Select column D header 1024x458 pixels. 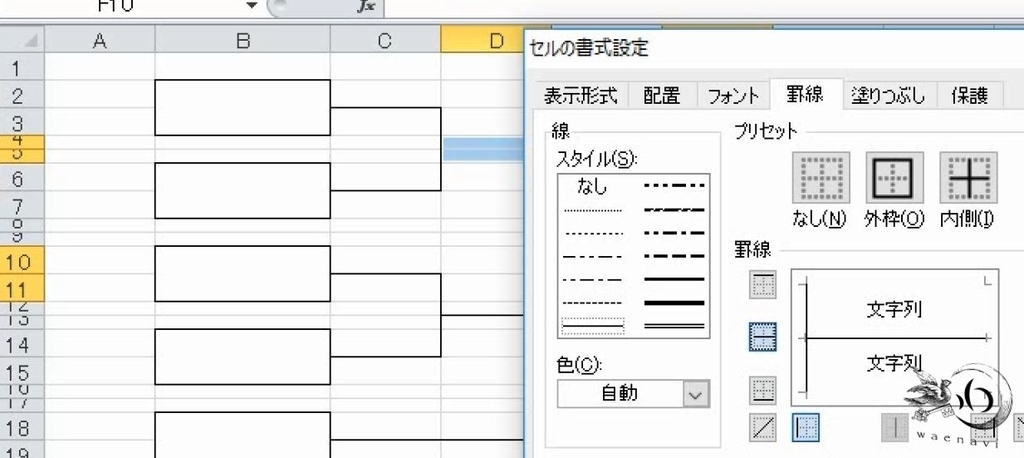click(x=483, y=41)
